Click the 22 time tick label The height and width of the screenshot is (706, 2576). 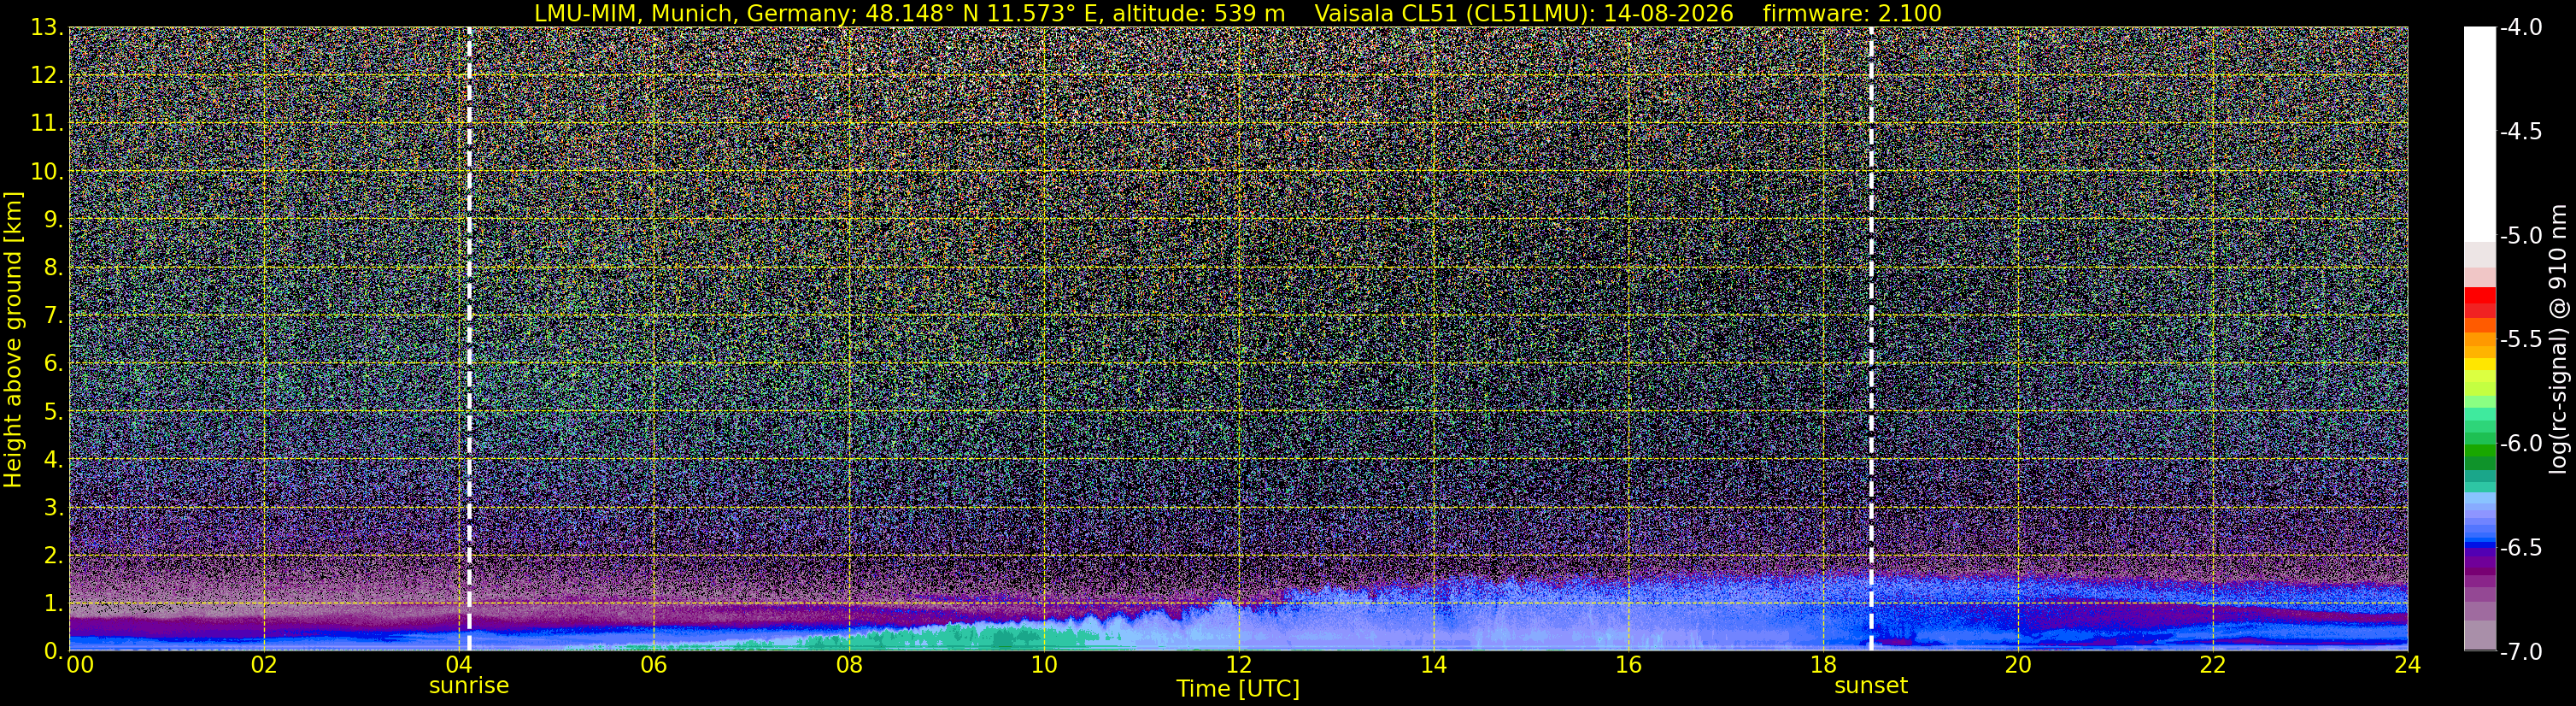[x=2213, y=665]
